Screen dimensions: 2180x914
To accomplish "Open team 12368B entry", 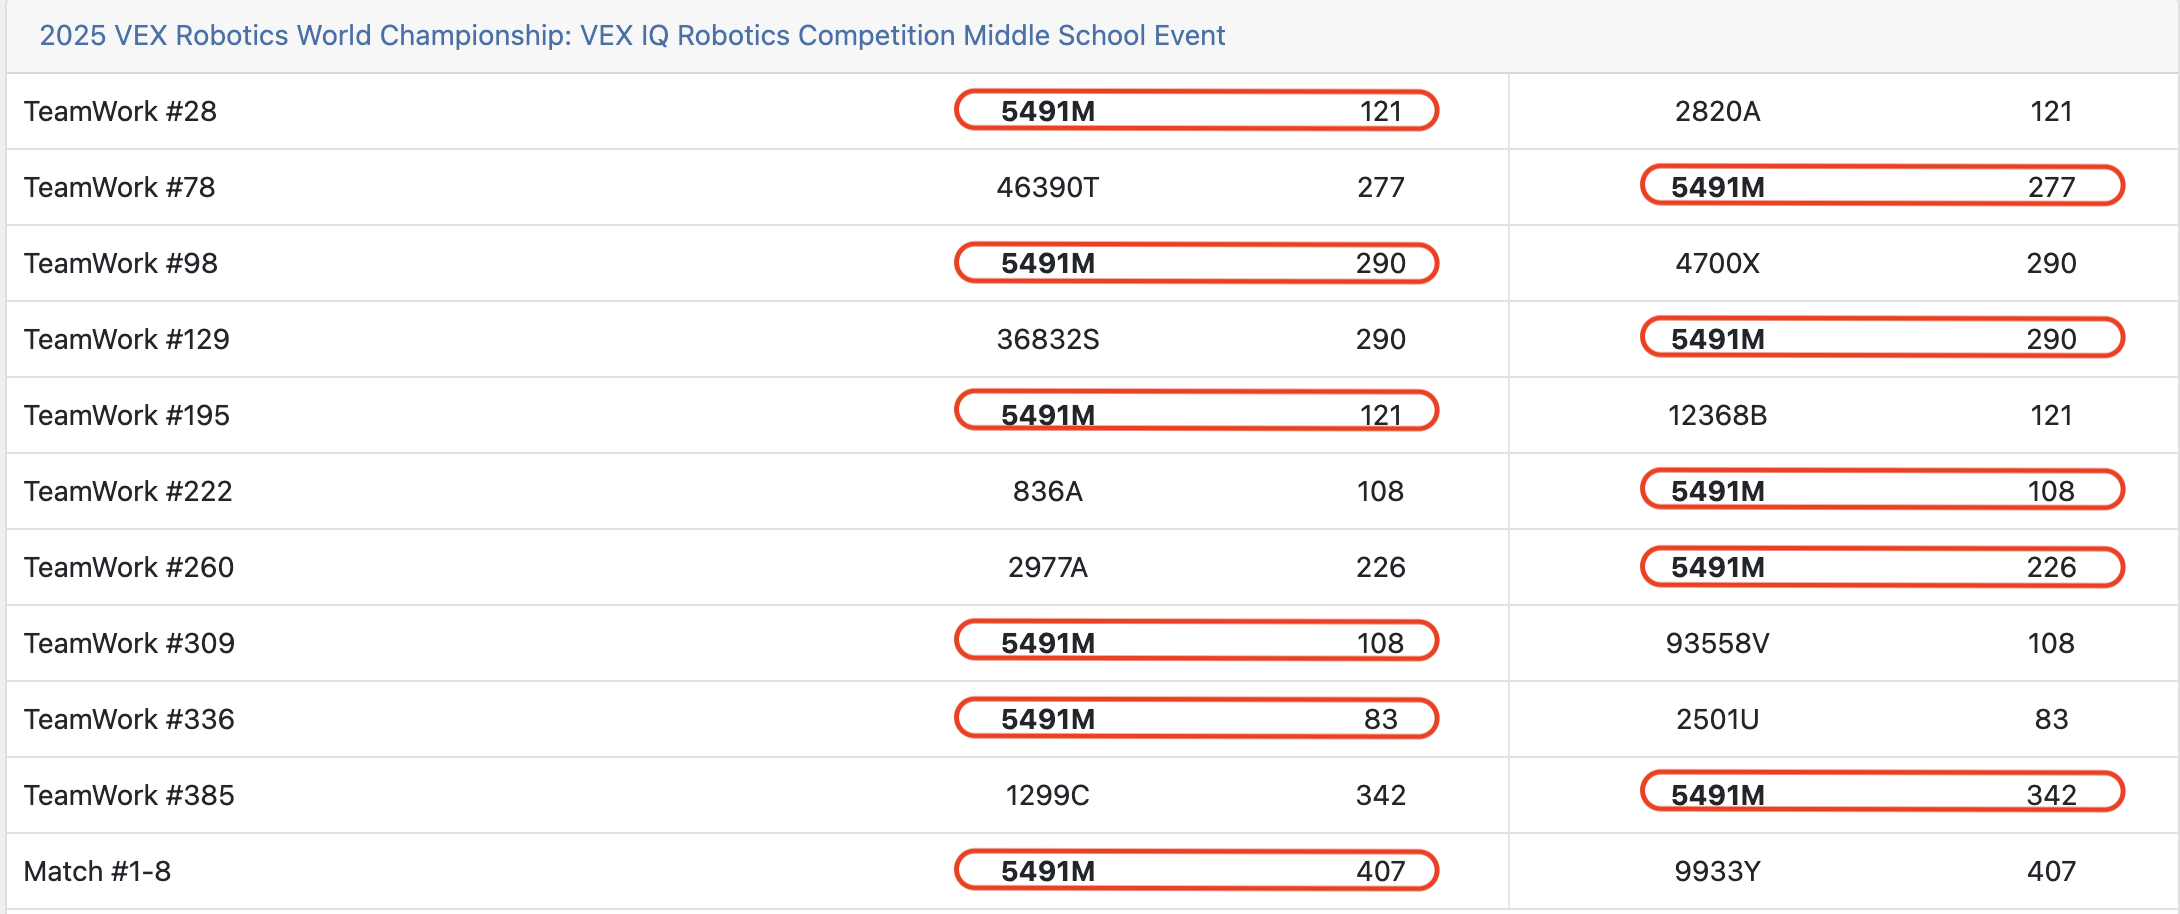I will [1717, 415].
